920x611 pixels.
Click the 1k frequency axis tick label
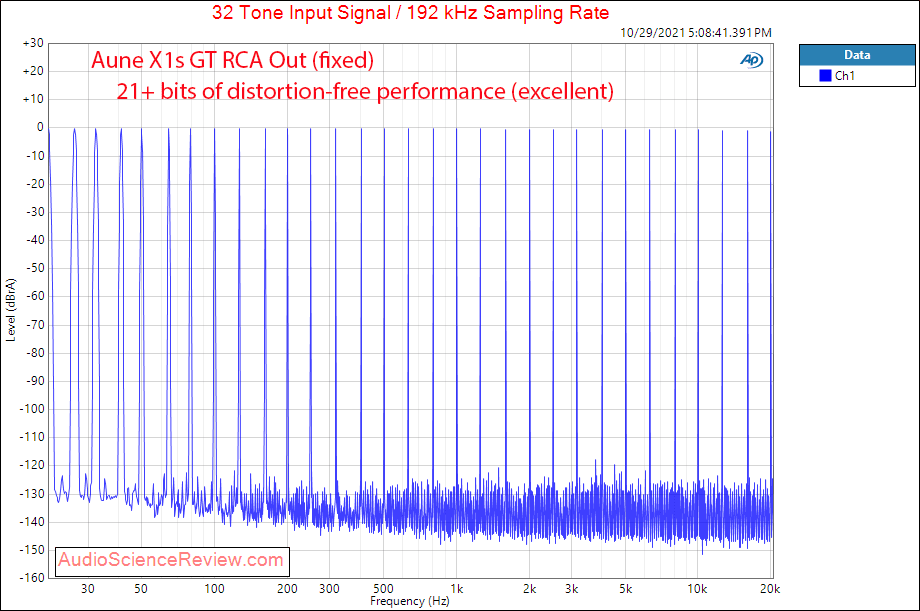[456, 589]
